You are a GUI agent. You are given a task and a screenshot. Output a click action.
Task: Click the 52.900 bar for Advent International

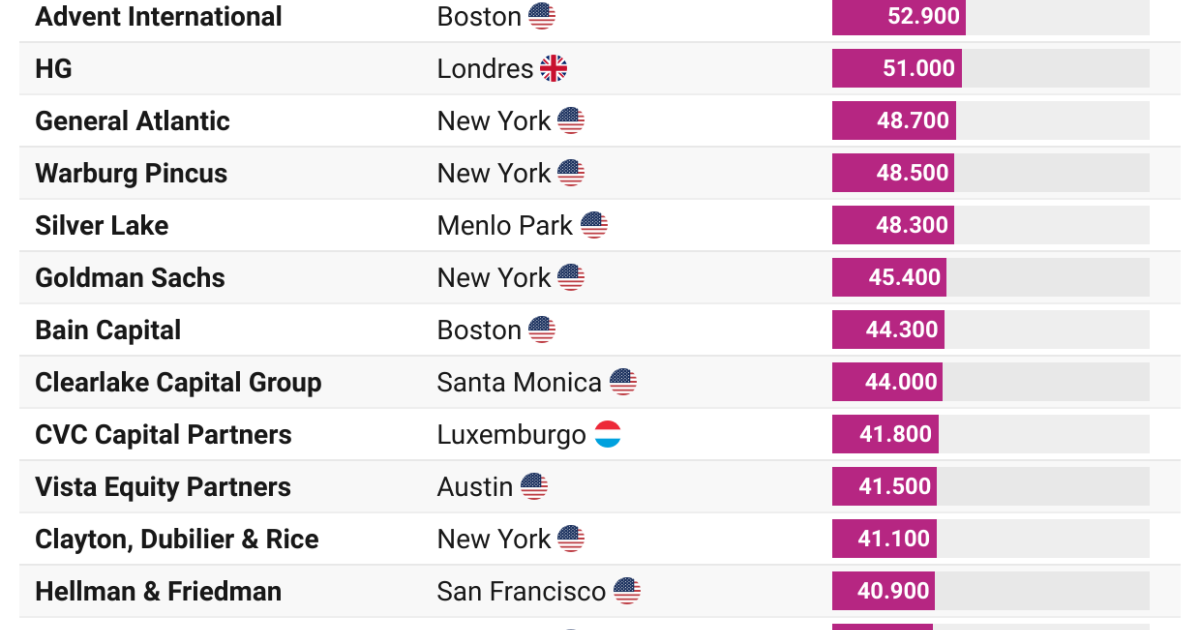[x=898, y=17]
